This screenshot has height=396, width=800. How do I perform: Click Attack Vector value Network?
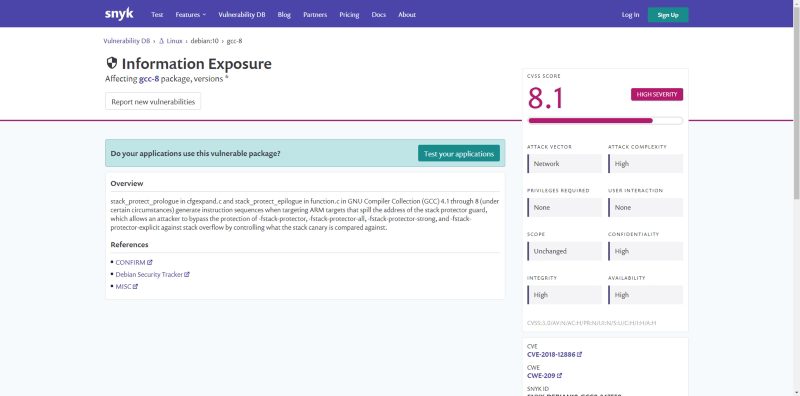click(564, 164)
